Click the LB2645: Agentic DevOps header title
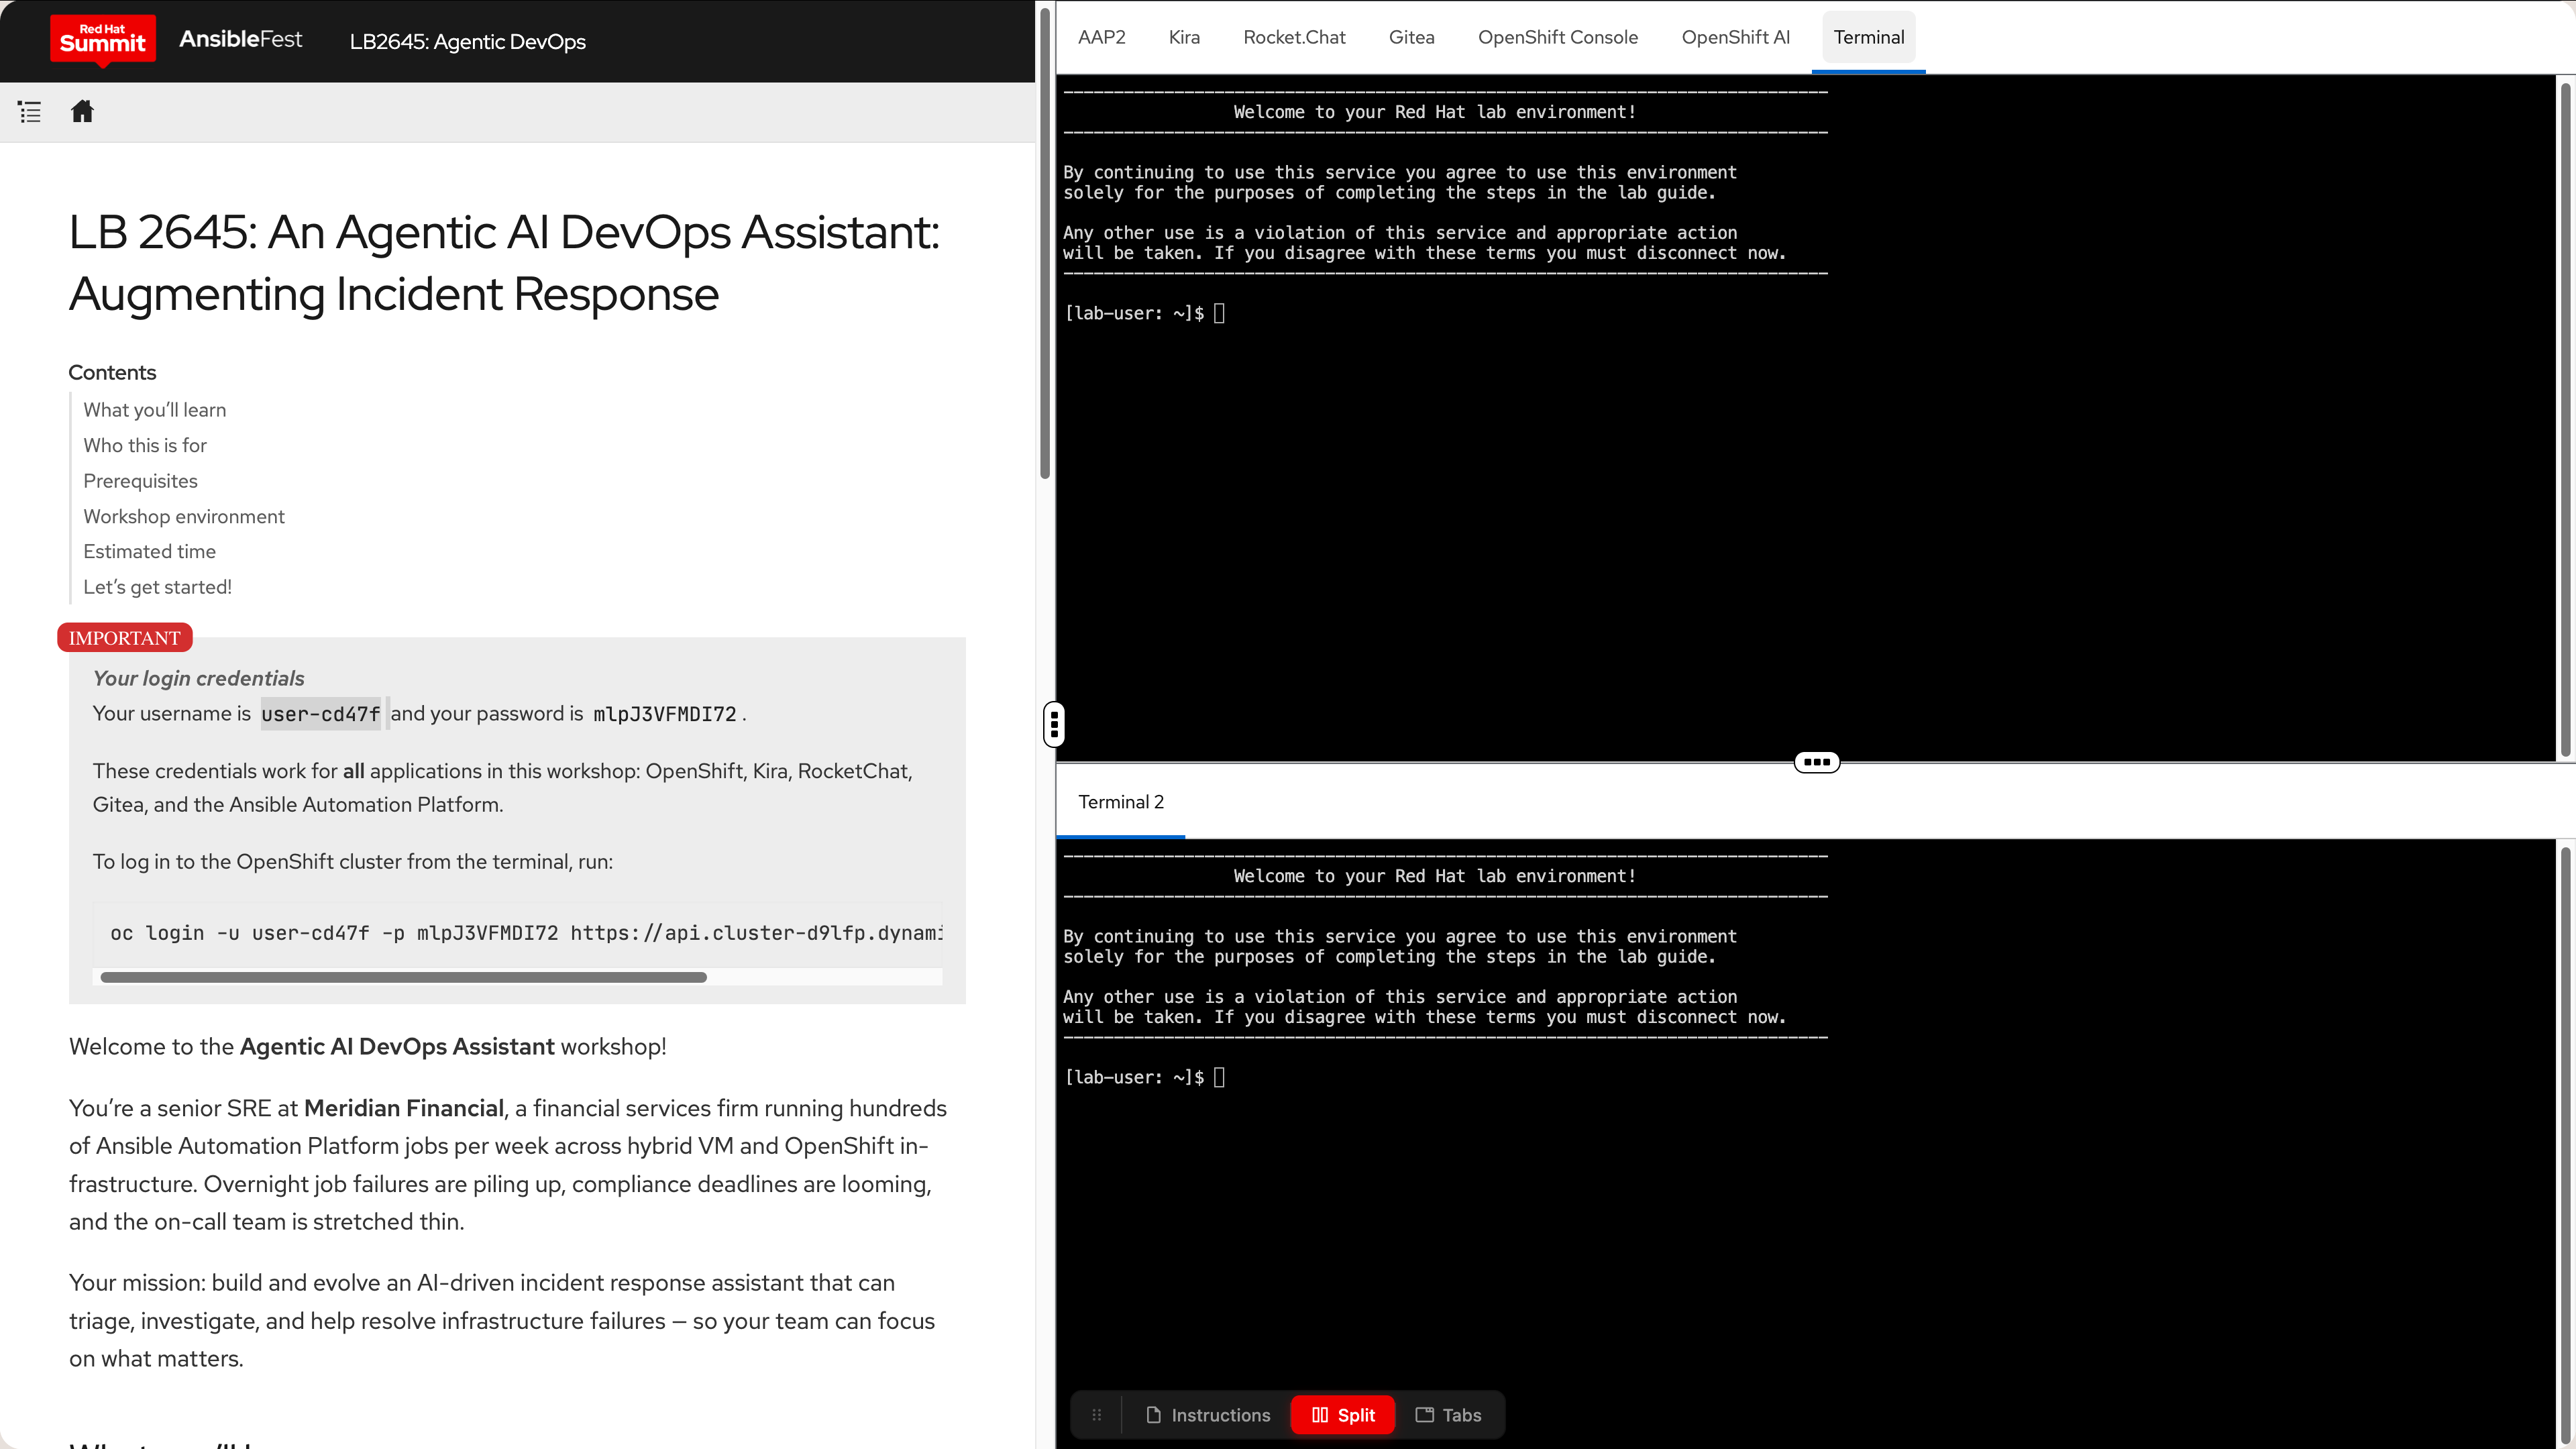 tap(468, 42)
